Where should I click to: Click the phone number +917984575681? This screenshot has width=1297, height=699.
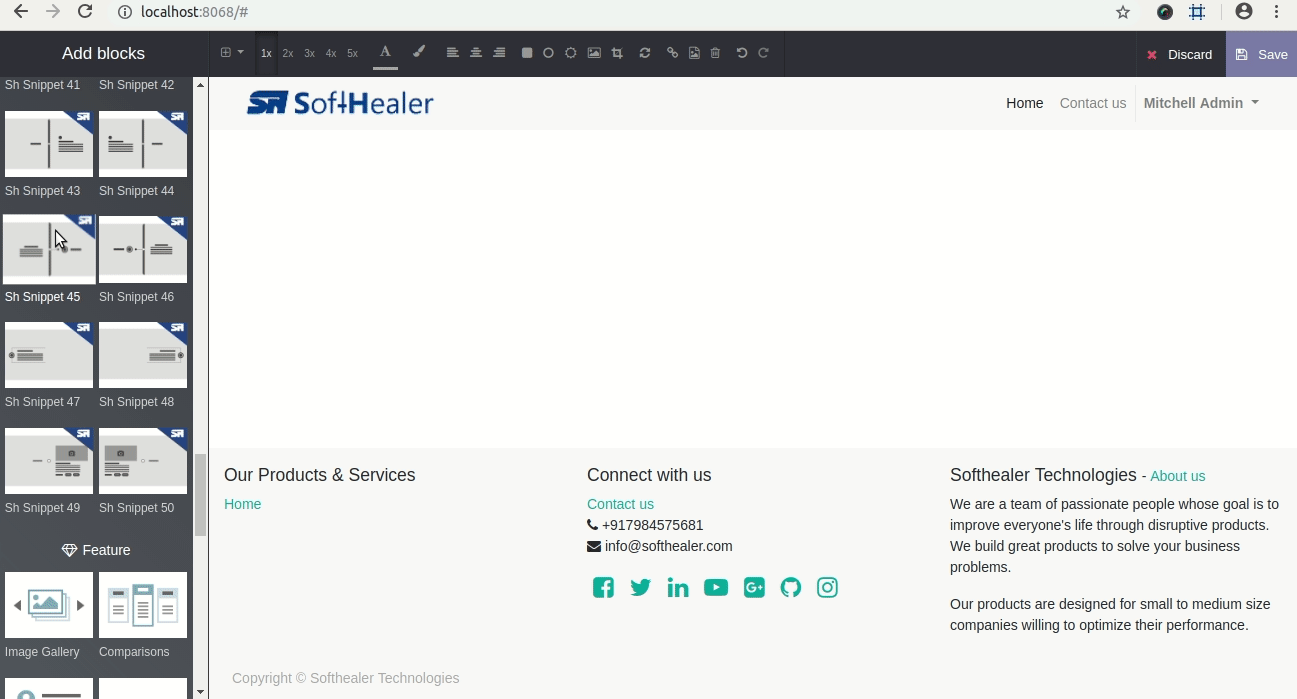652,525
